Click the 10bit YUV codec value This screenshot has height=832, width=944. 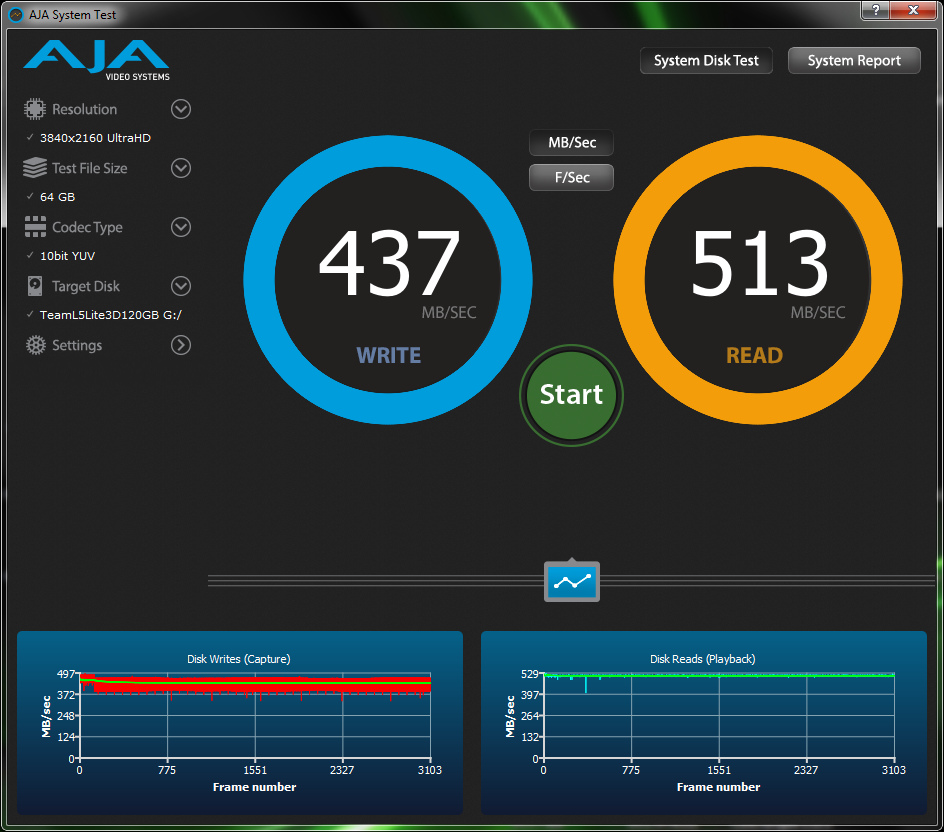[x=67, y=256]
